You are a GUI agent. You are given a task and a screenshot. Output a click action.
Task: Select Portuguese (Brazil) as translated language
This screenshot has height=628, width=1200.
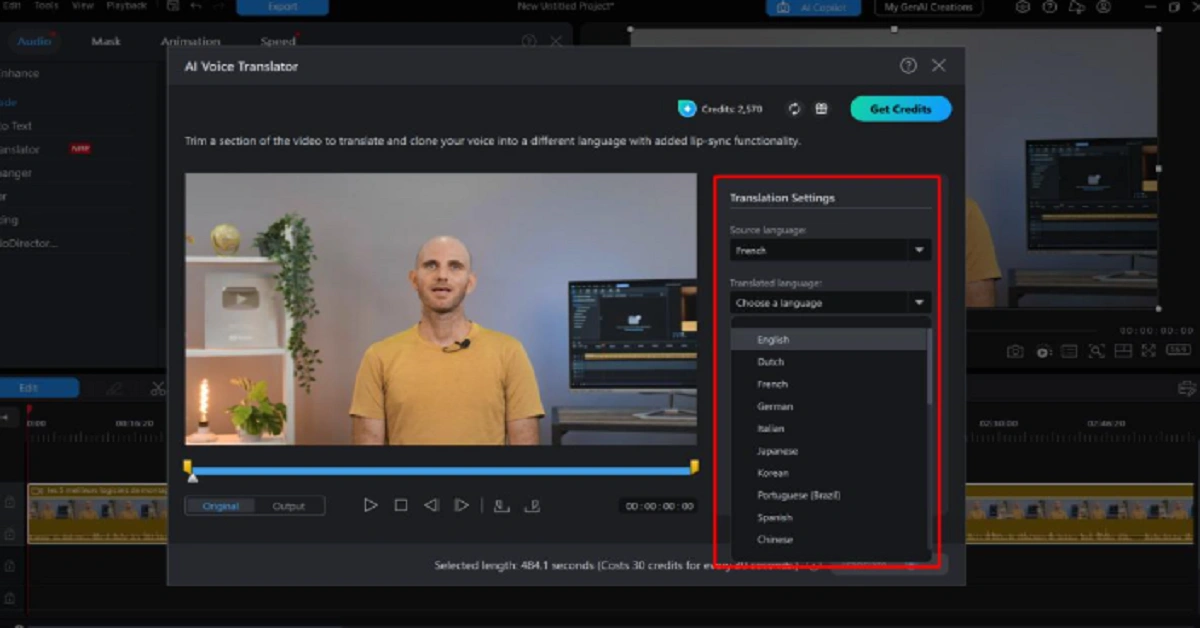point(798,495)
